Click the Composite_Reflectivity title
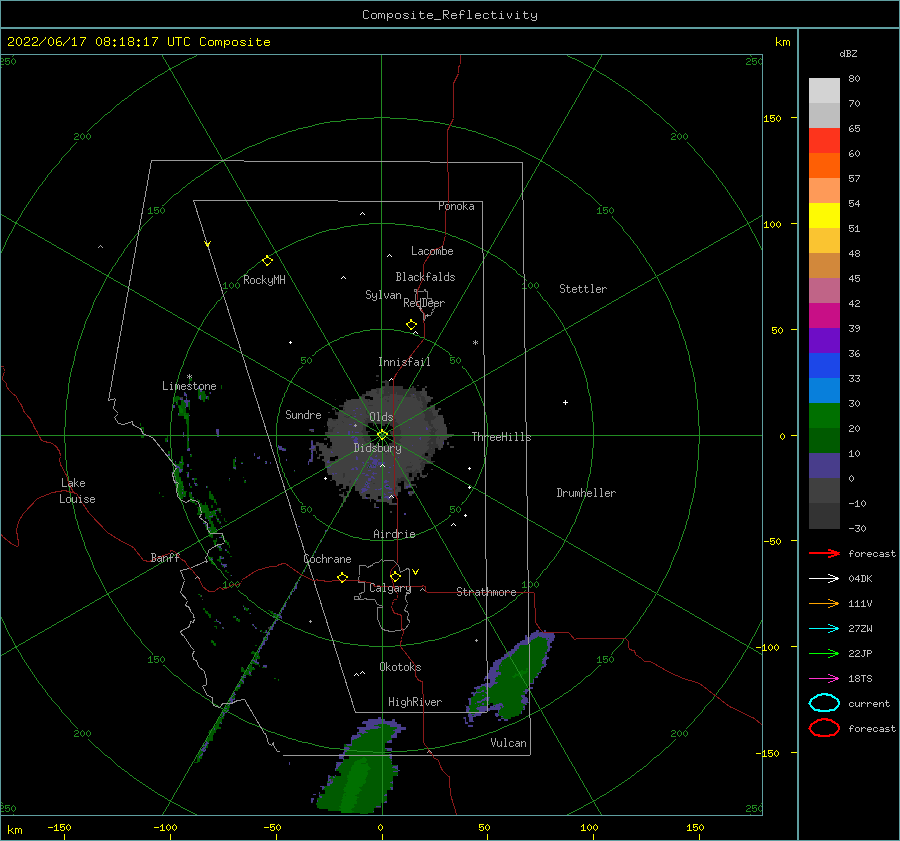Viewport: 900px width, 841px height. pos(450,15)
